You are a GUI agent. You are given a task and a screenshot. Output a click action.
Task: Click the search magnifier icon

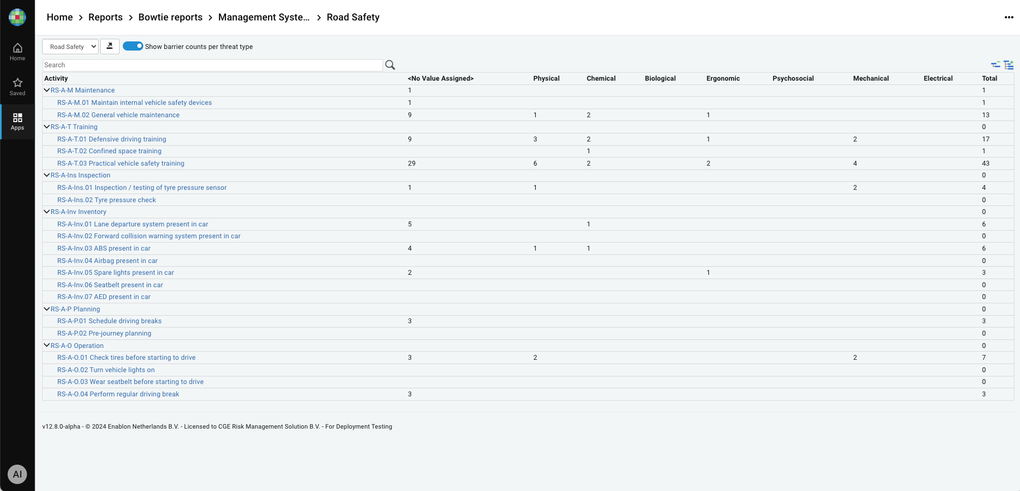coord(390,65)
